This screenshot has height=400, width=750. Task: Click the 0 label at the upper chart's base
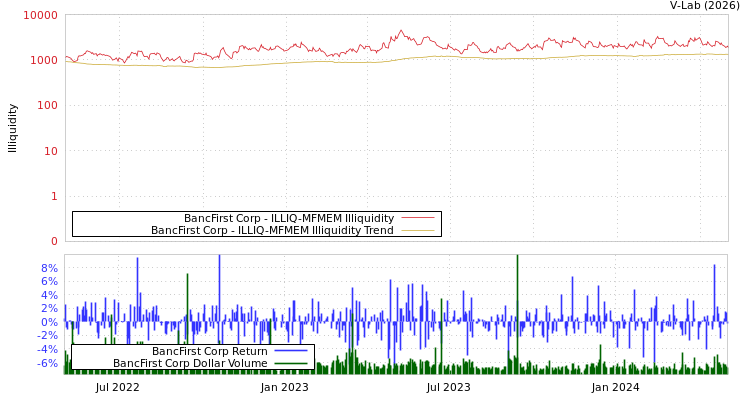[x=54, y=241]
